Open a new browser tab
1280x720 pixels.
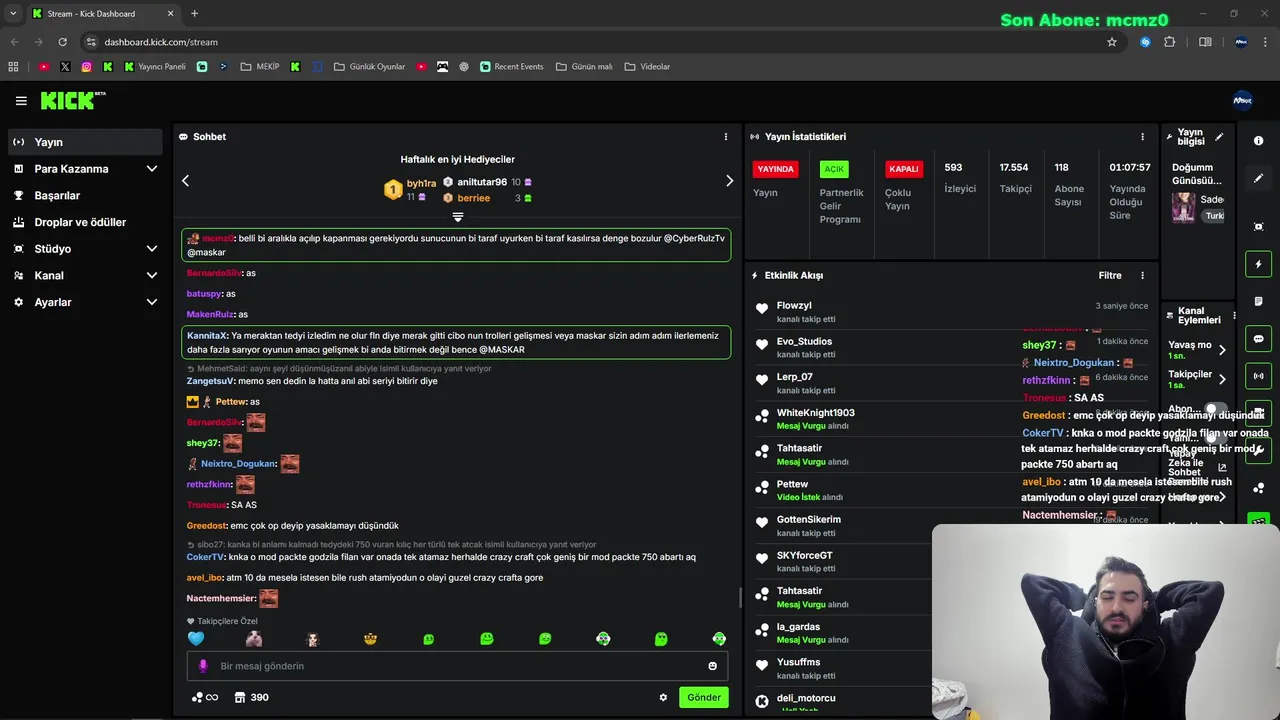pyautogui.click(x=194, y=14)
